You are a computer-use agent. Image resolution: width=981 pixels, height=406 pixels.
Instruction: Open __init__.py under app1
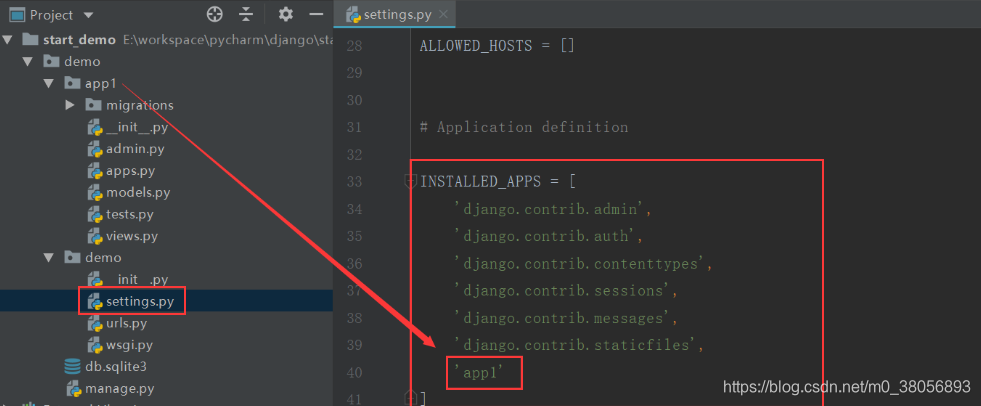point(137,127)
